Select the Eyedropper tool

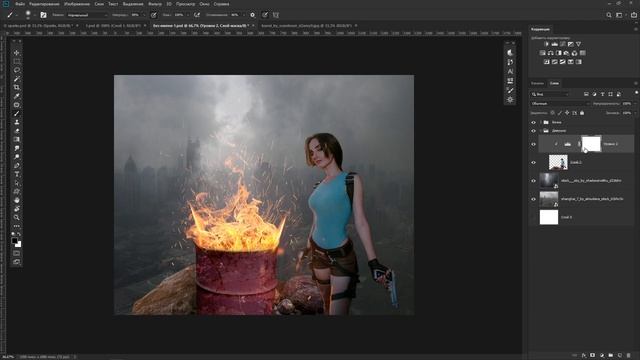click(16, 96)
